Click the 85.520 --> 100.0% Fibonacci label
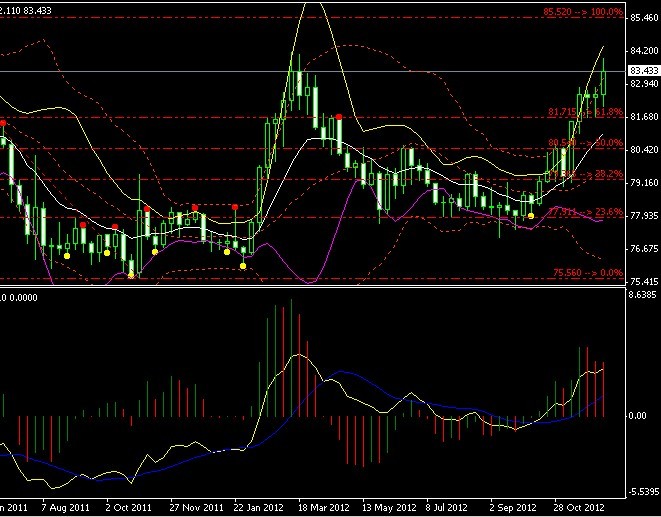Viewport: 661px width, 517px height. tap(583, 11)
